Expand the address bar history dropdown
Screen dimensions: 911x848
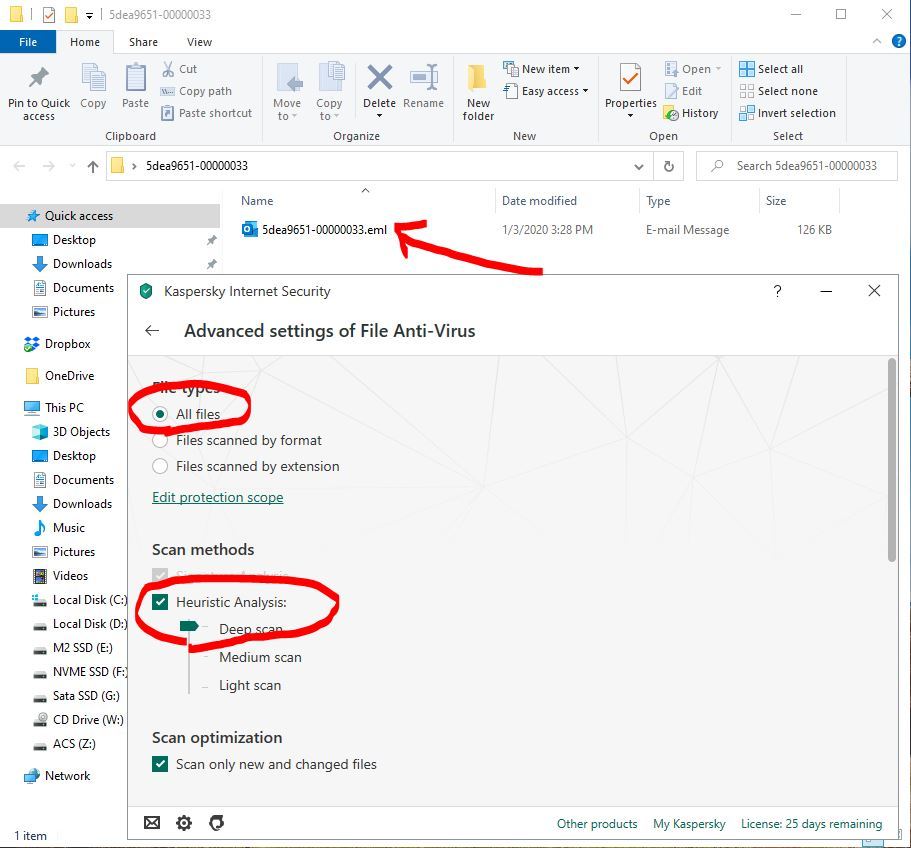[639, 166]
